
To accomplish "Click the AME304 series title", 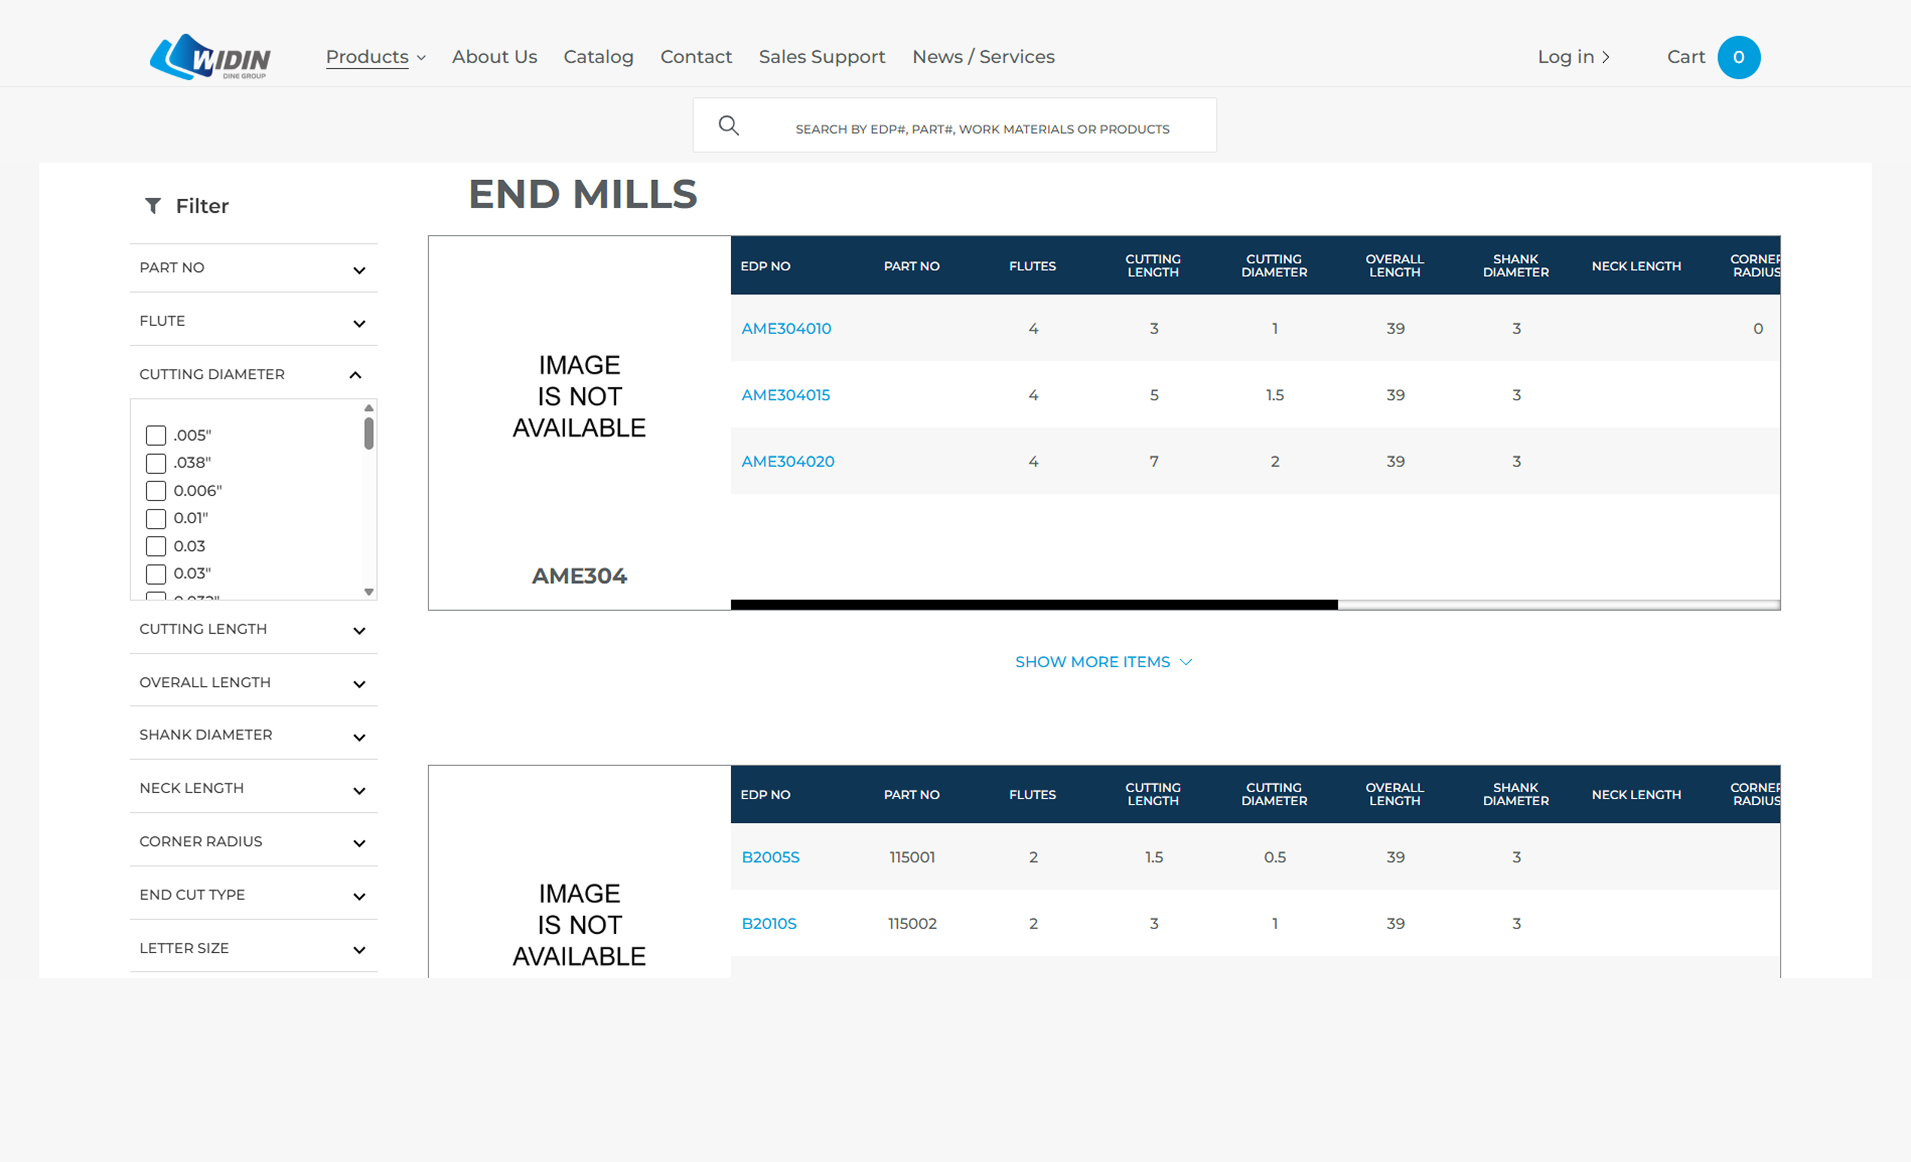I will click(x=579, y=576).
